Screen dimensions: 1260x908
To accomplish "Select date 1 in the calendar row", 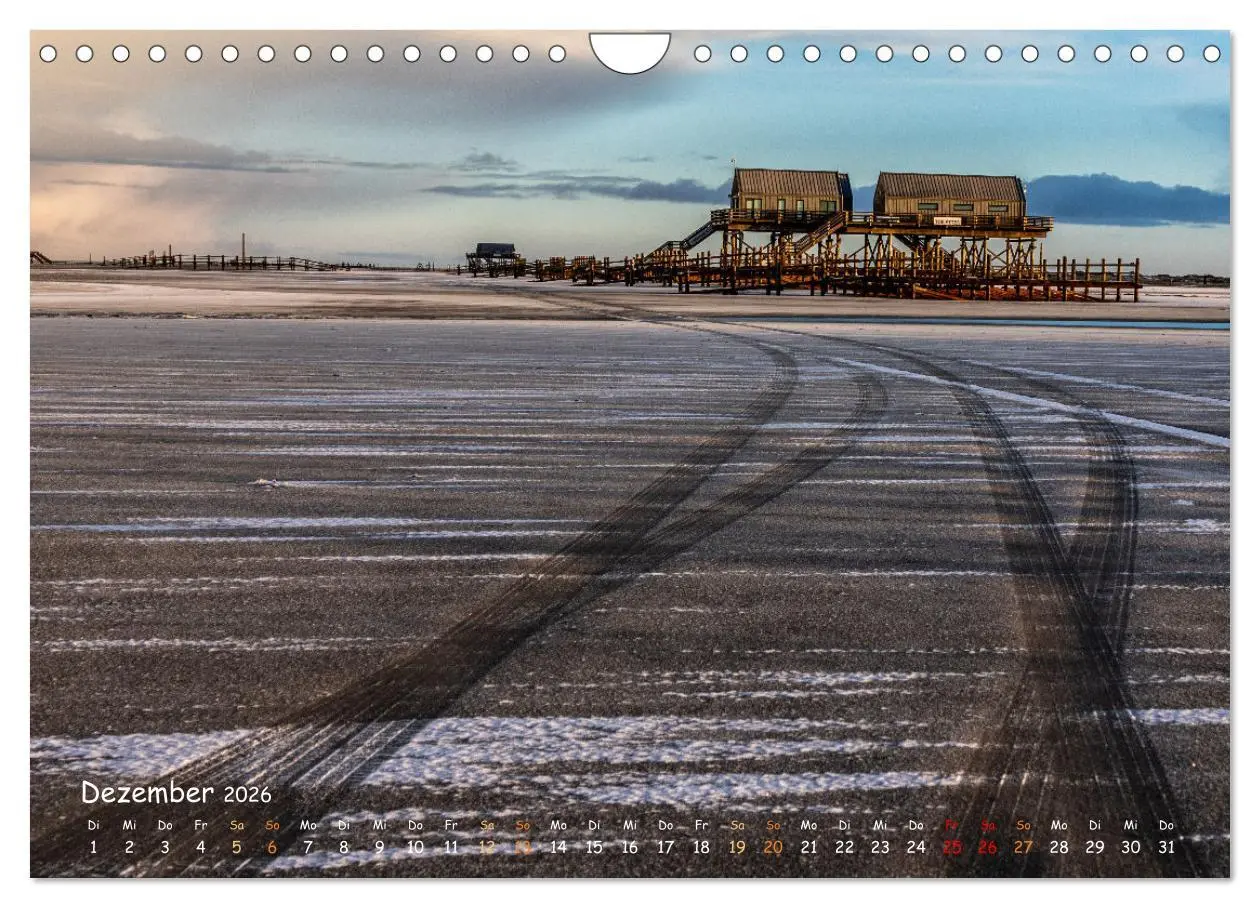I will coord(94,847).
